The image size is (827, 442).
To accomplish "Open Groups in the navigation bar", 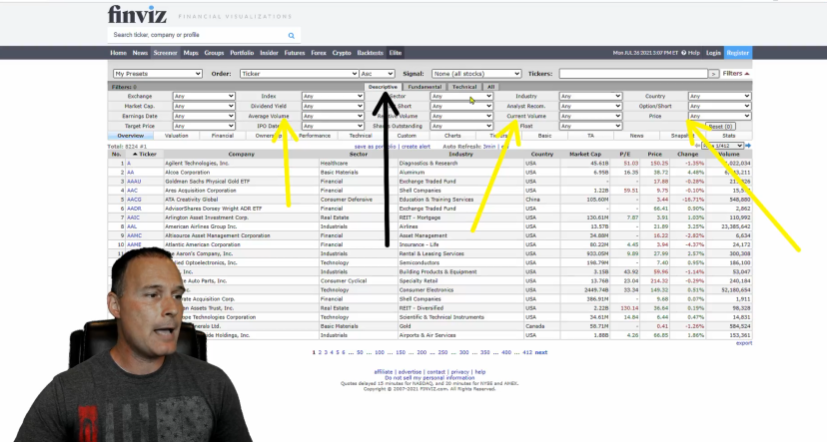I will pyautogui.click(x=214, y=53).
